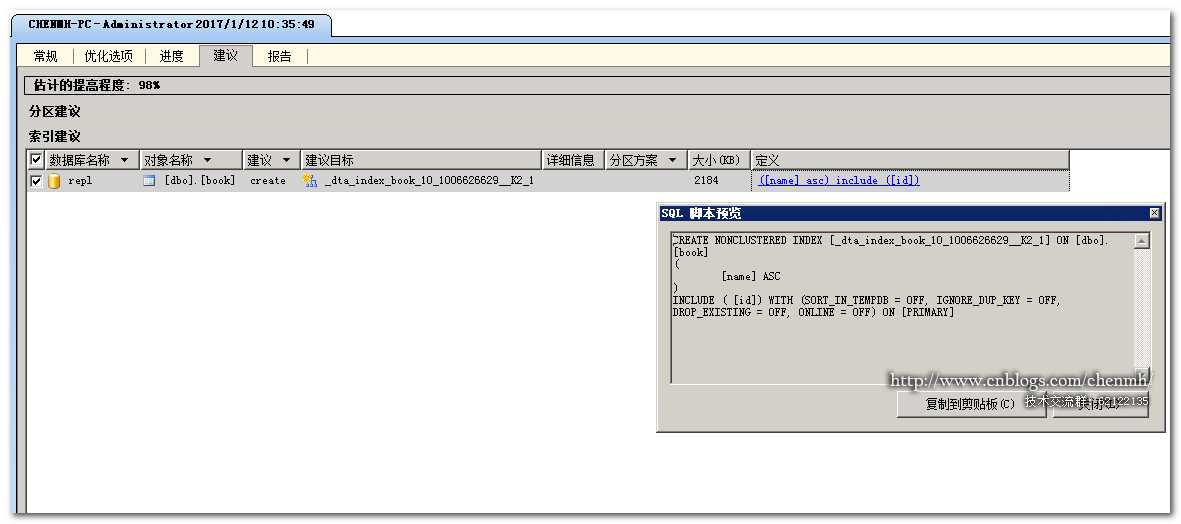Click the 估计的提高程度: 98% bar
Viewport: 1181px width, 524px height.
coord(599,85)
